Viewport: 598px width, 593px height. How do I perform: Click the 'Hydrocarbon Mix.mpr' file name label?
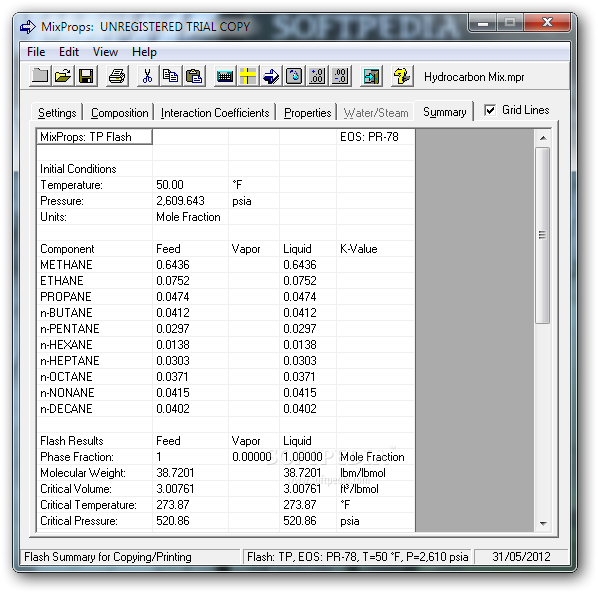pos(474,77)
